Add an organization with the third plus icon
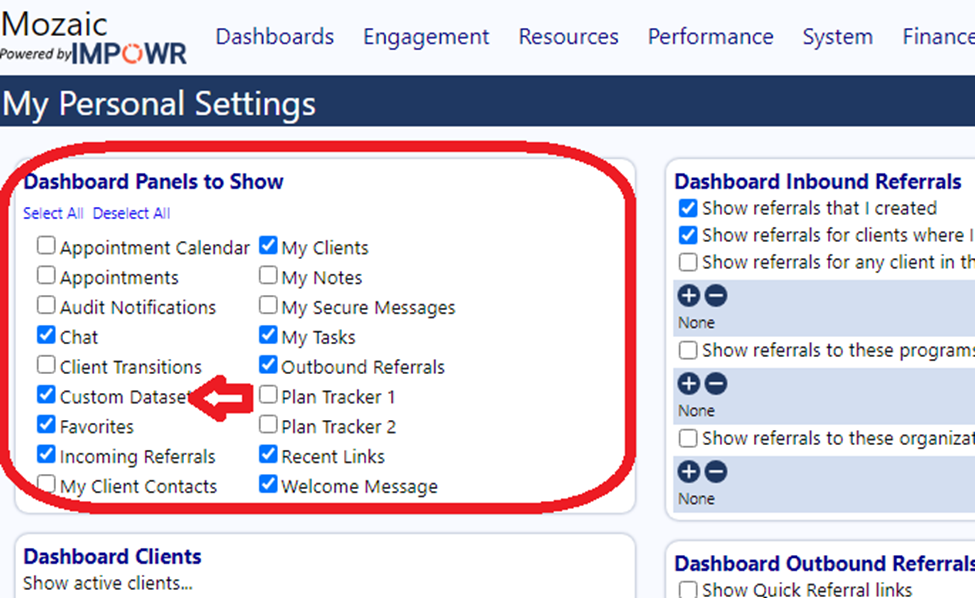This screenshot has width=975, height=598. tap(688, 472)
